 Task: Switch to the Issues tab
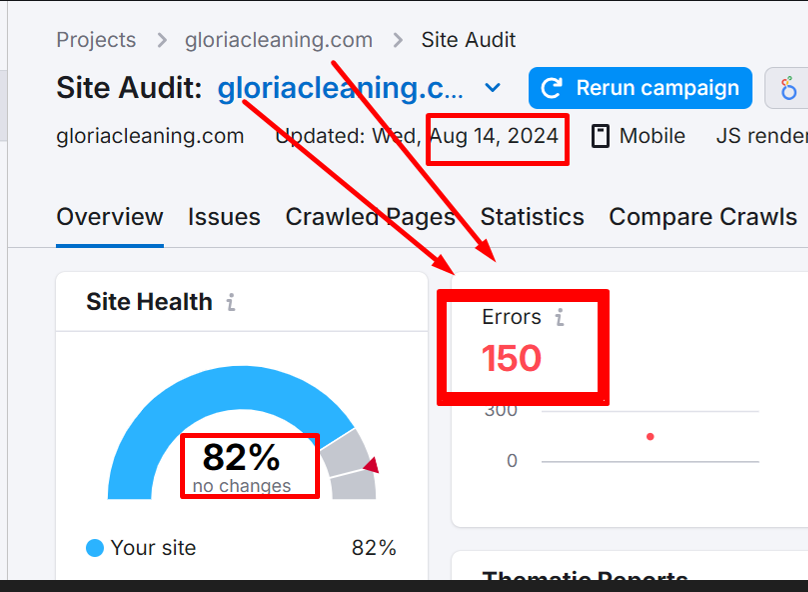(x=224, y=217)
